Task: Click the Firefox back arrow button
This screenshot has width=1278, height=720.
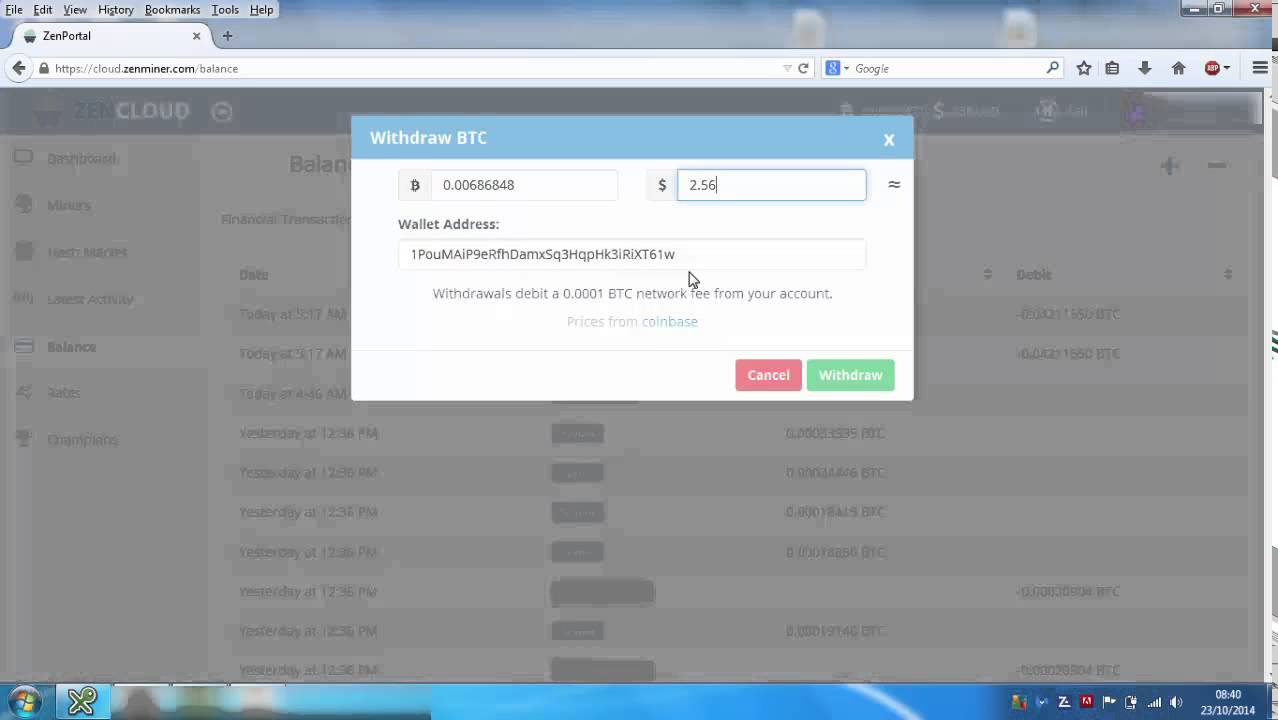Action: click(19, 68)
